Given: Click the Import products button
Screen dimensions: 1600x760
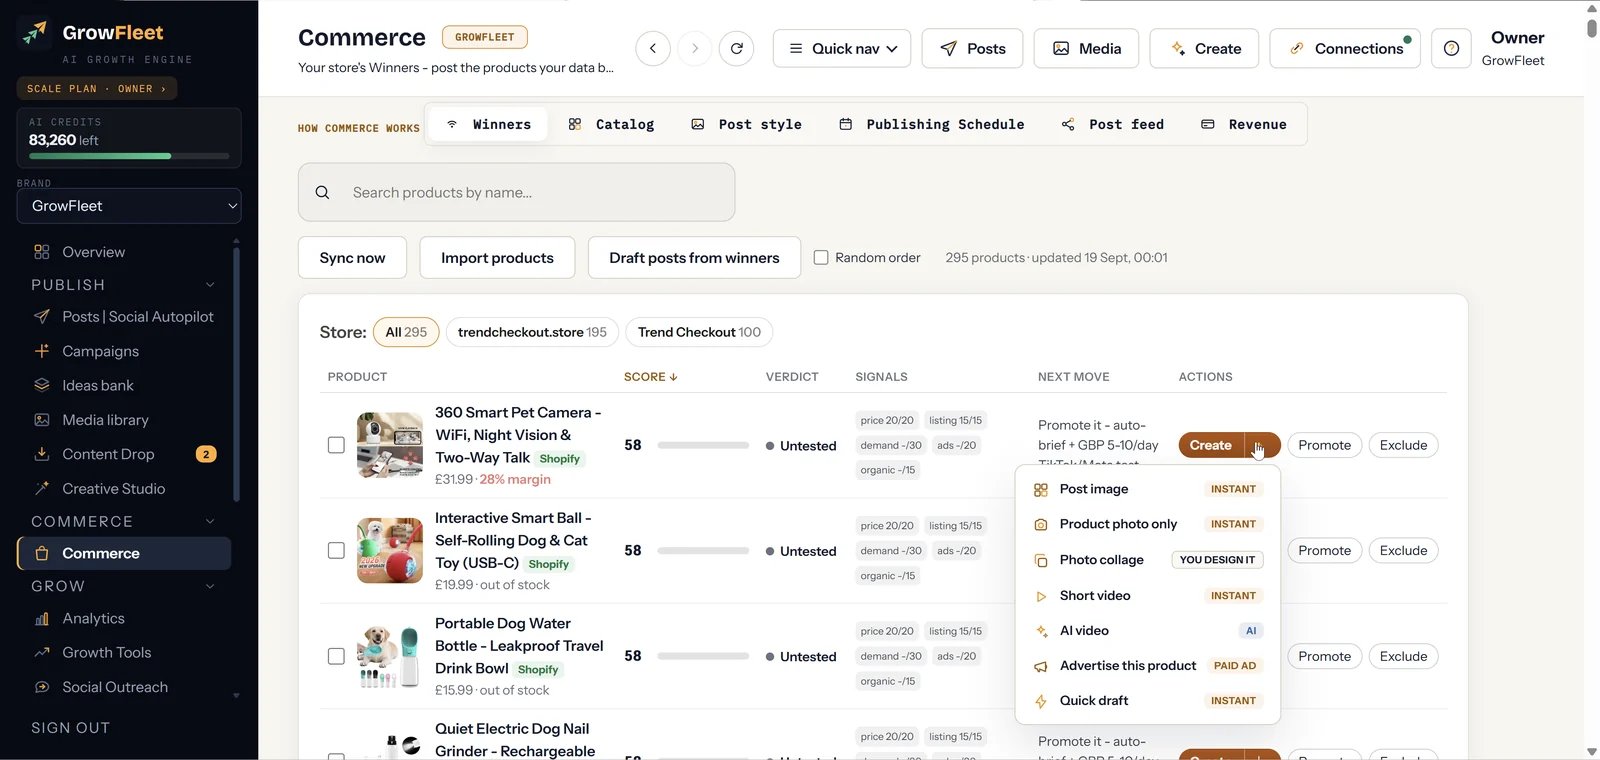Looking at the screenshot, I should pos(497,257).
